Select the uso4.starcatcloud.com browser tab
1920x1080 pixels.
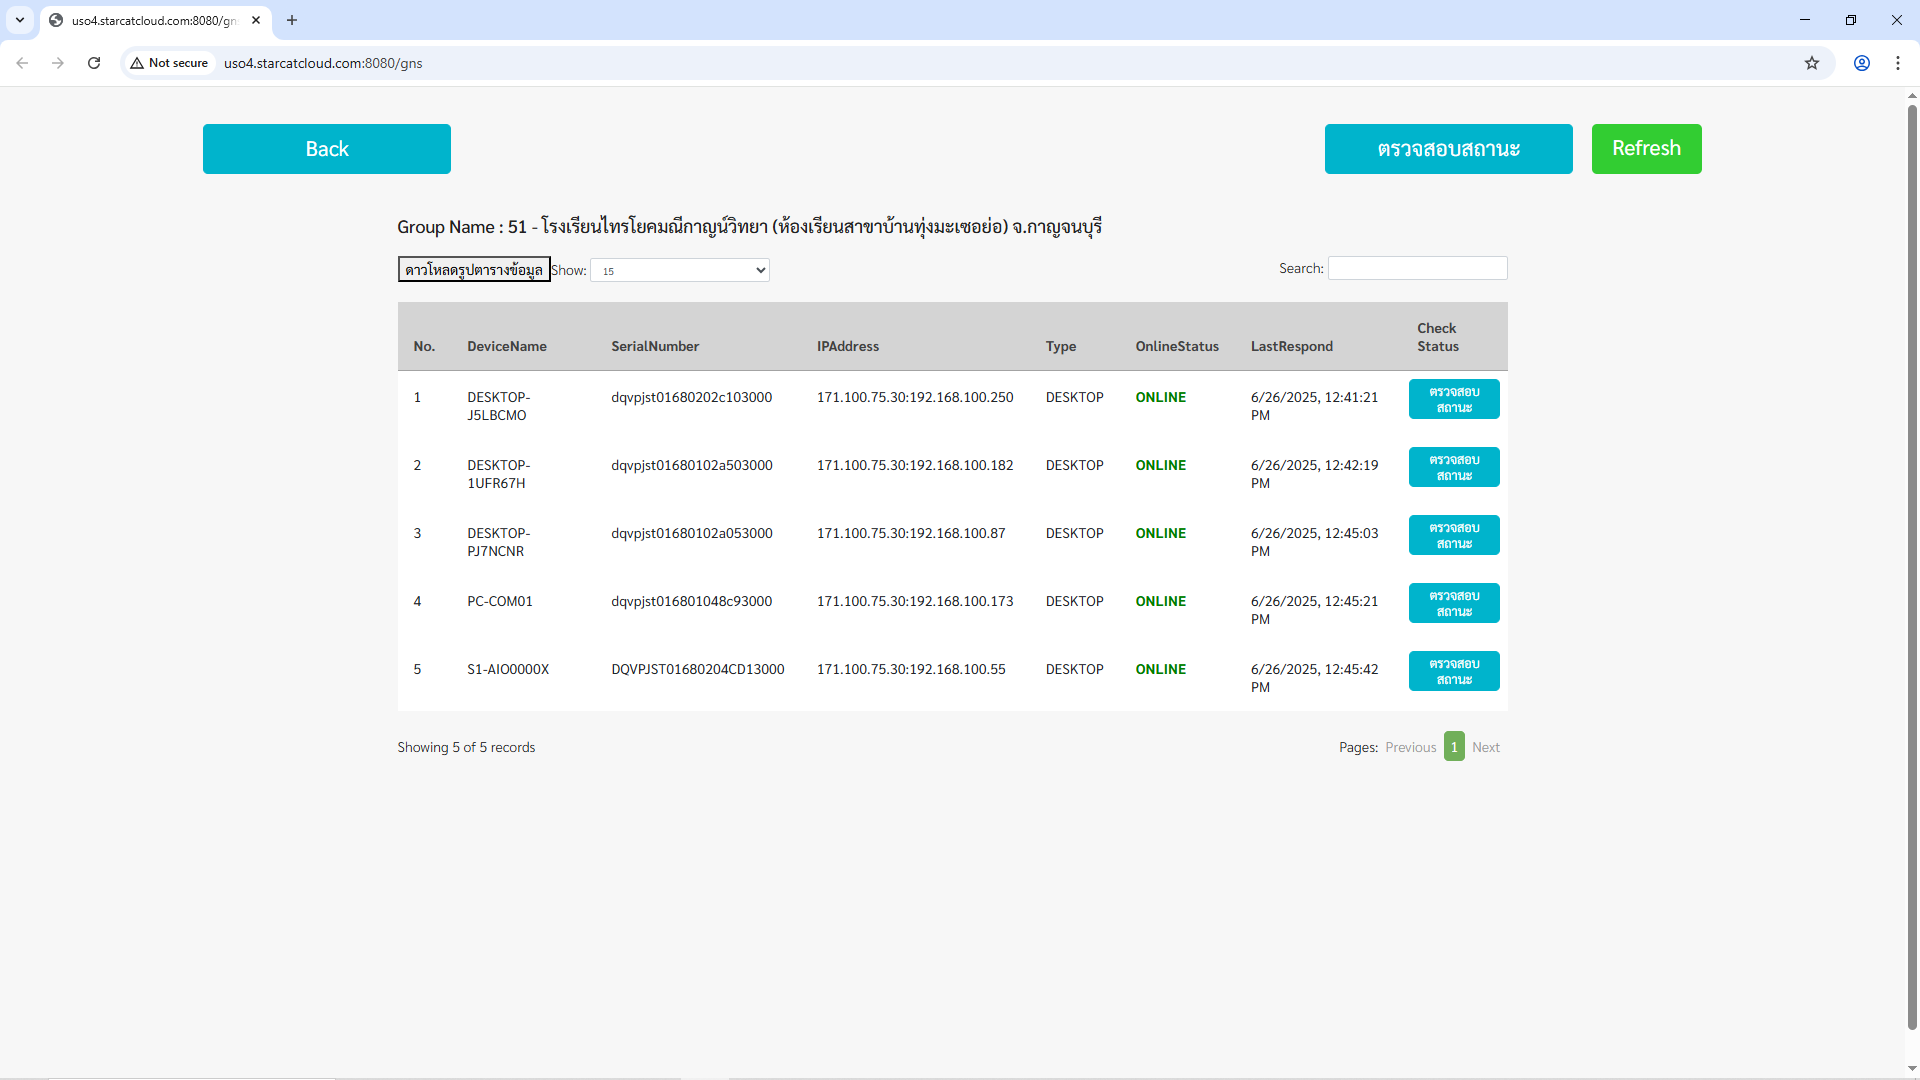click(155, 20)
